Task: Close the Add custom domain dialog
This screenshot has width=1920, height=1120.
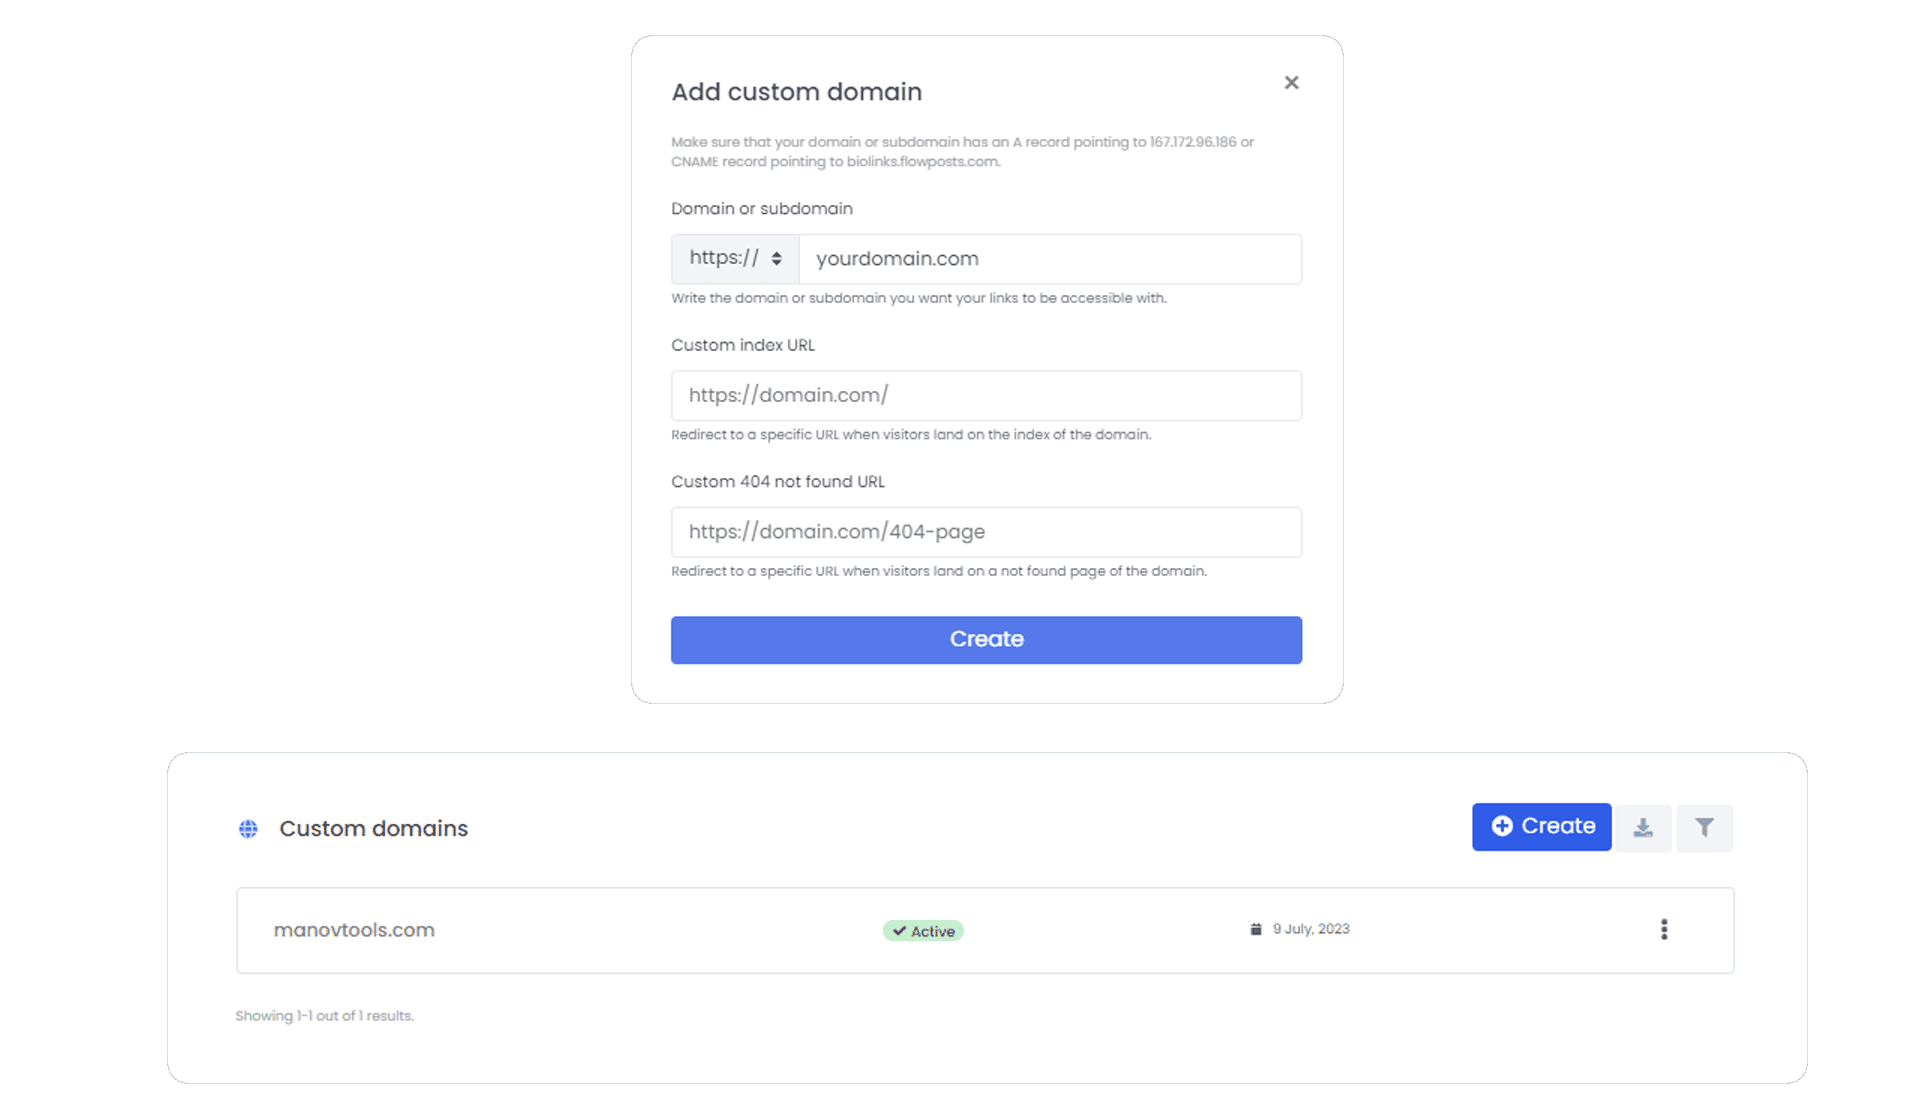Action: point(1291,83)
